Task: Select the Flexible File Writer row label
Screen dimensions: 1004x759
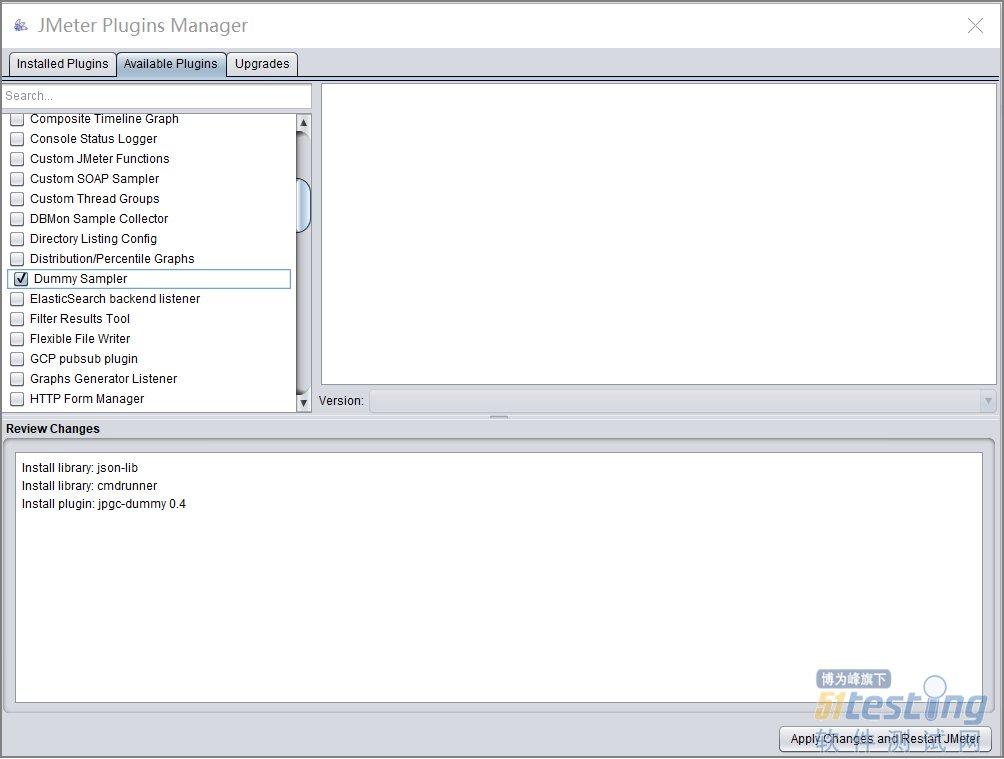Action: (80, 339)
